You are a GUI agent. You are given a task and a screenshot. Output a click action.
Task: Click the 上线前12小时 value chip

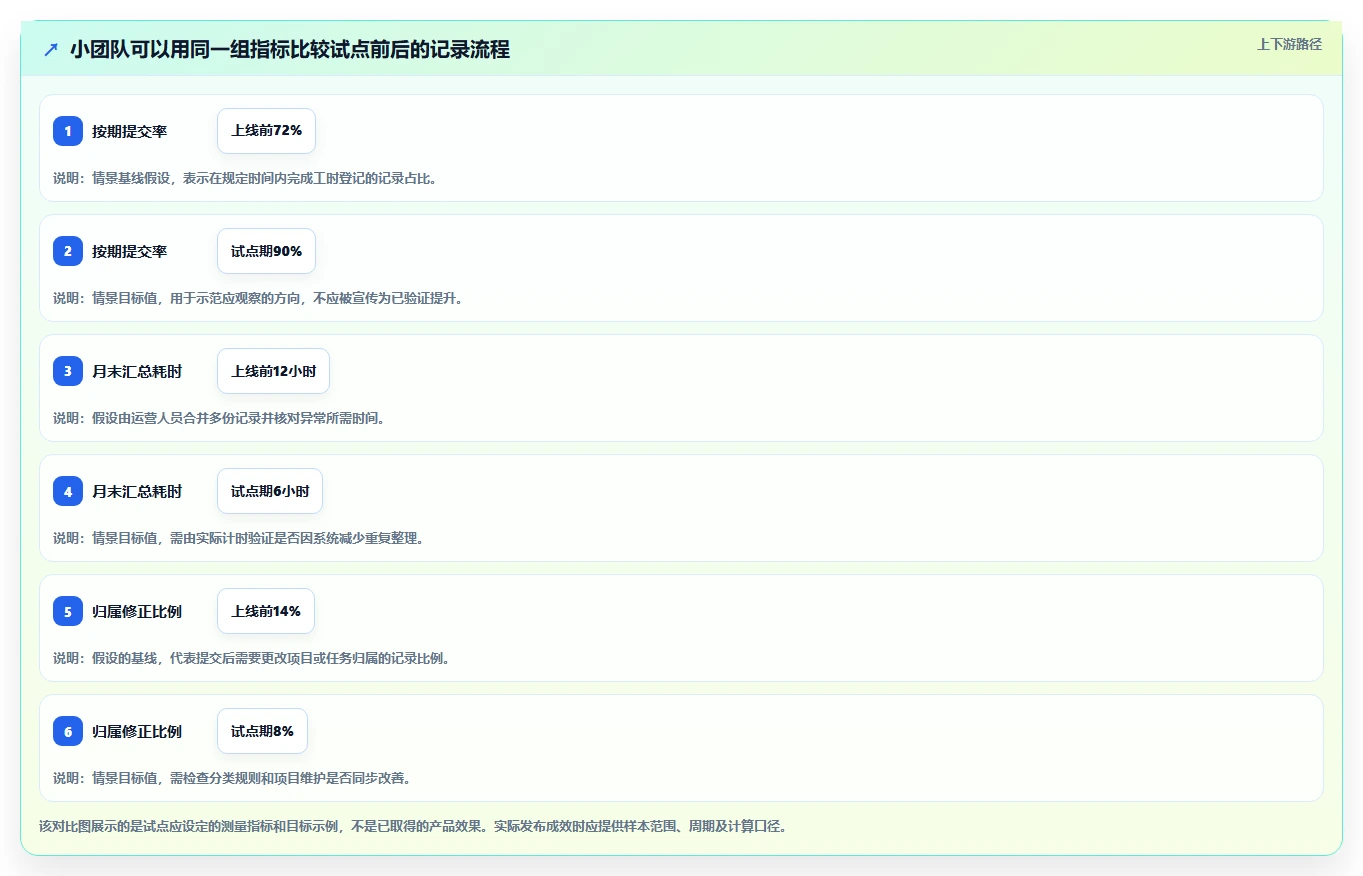point(273,371)
